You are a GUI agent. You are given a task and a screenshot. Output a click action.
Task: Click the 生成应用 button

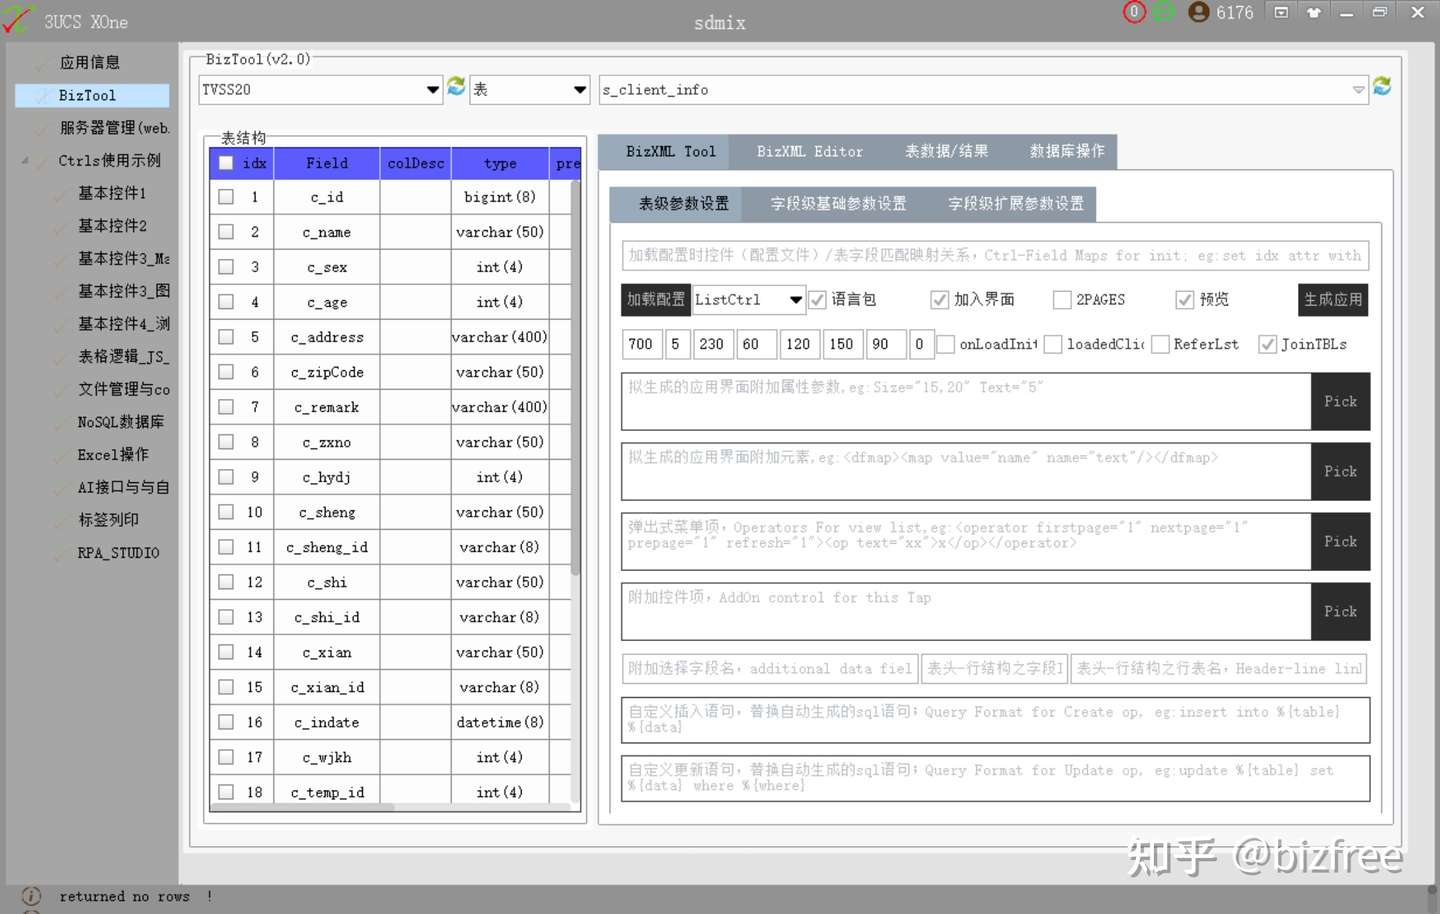(x=1333, y=300)
